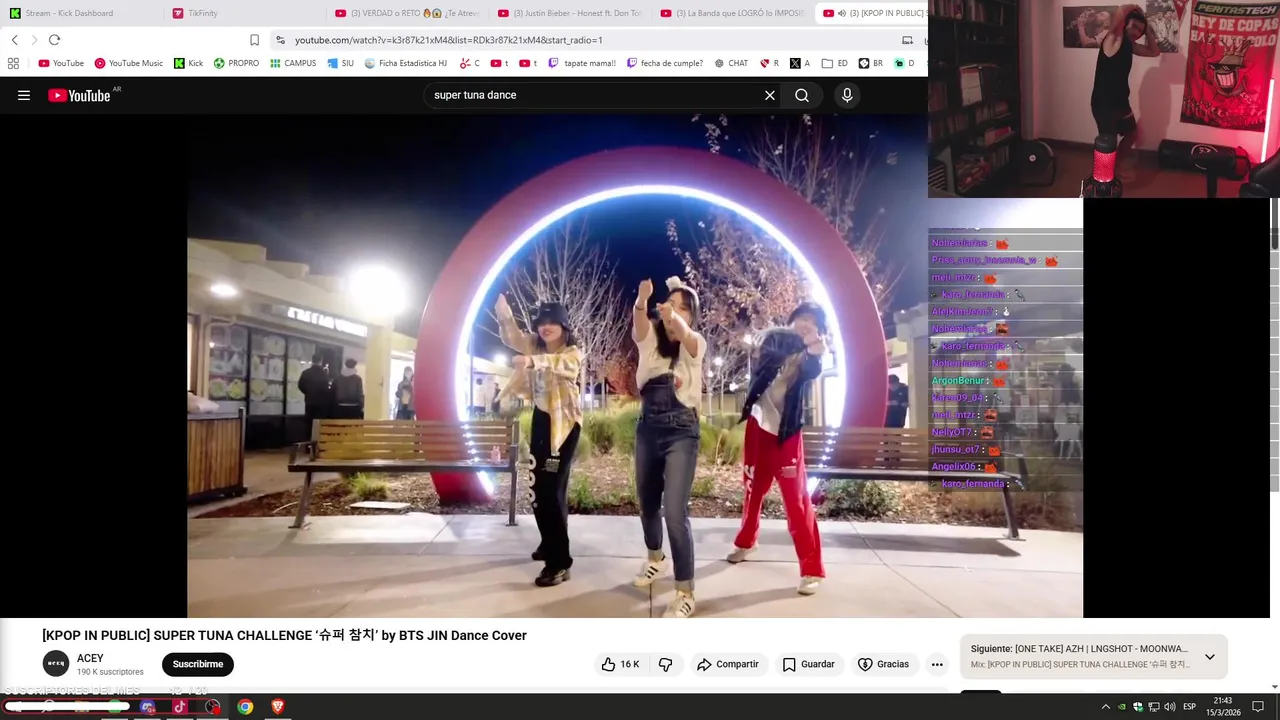Open TikTok app in the taskbar
Image resolution: width=1280 pixels, height=720 pixels.
point(180,707)
